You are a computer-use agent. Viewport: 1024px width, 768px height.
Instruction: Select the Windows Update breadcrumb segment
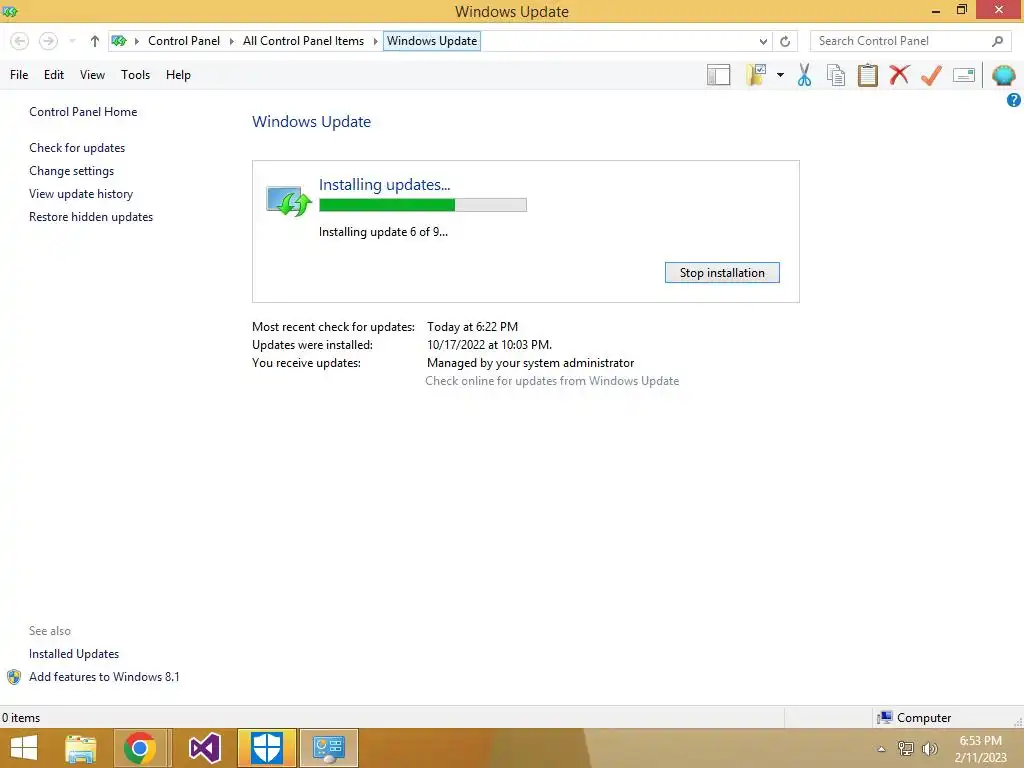pyautogui.click(x=432, y=41)
